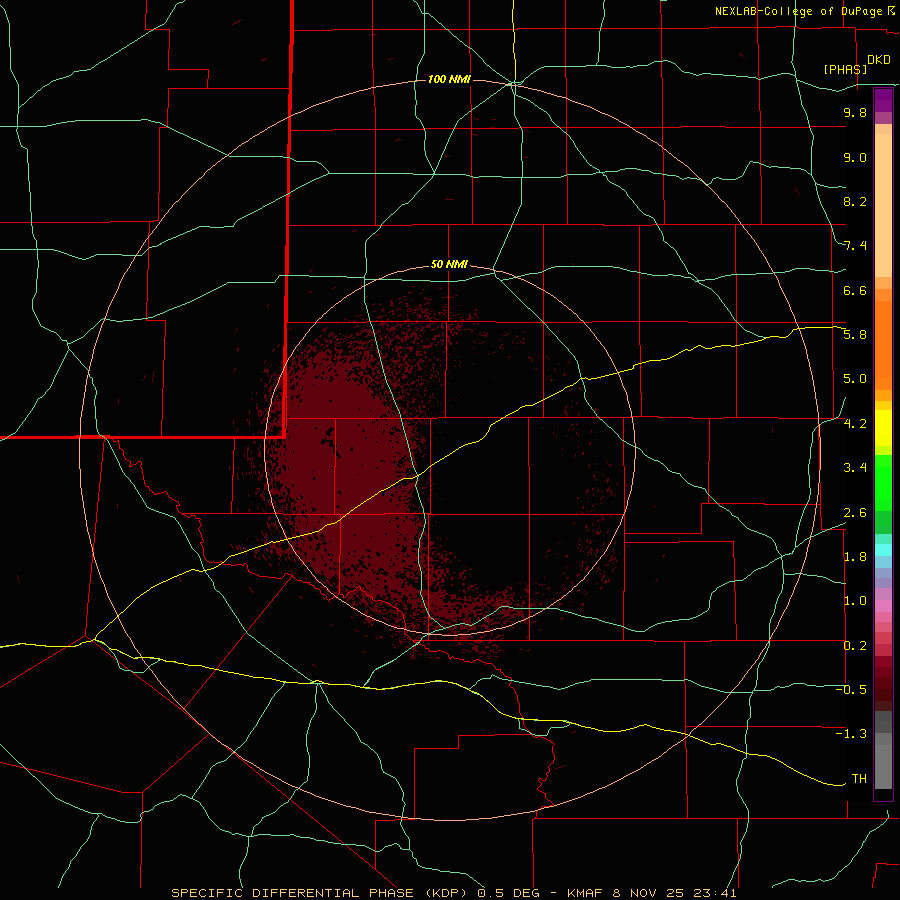Click the 0.5 DEG elevation text

509,893
